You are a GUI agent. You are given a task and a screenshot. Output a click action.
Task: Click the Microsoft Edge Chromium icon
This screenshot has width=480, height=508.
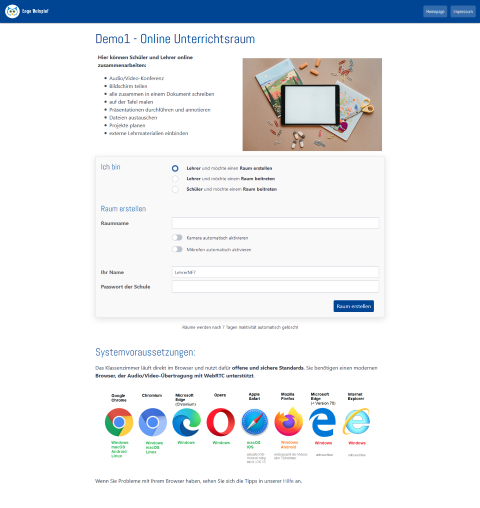click(186, 422)
